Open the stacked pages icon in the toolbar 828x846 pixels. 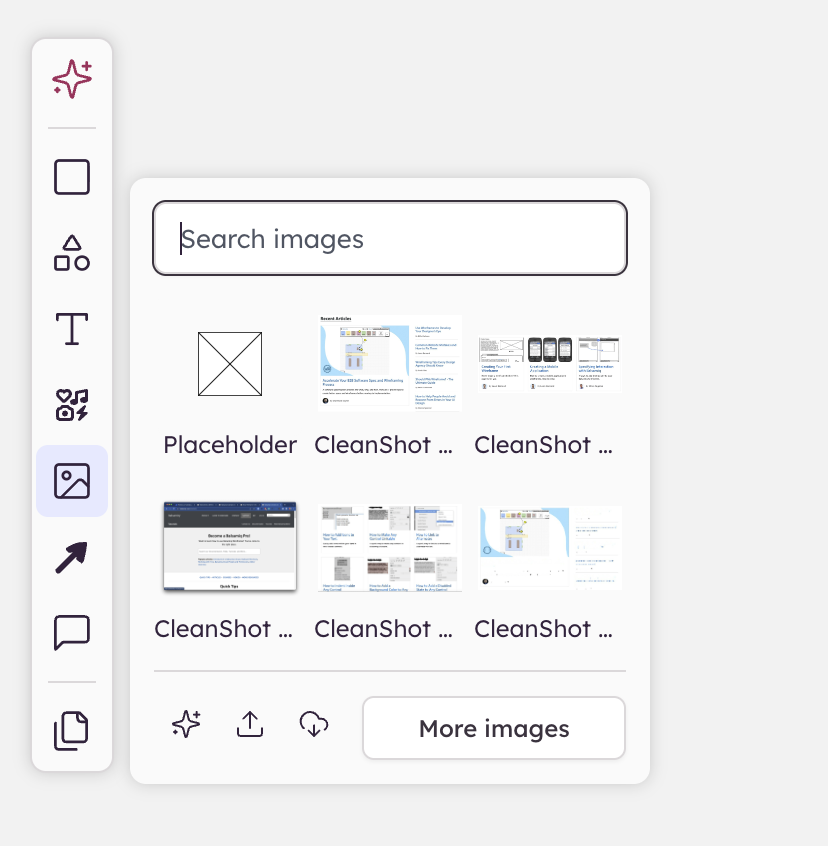[72, 730]
